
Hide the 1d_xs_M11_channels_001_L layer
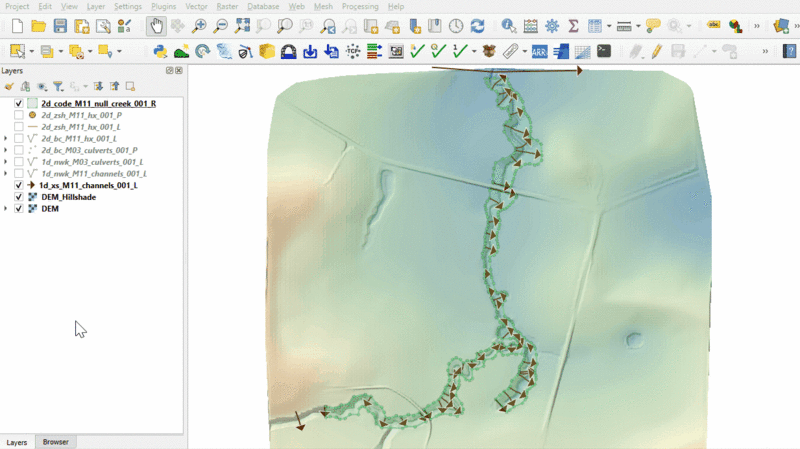[19, 185]
